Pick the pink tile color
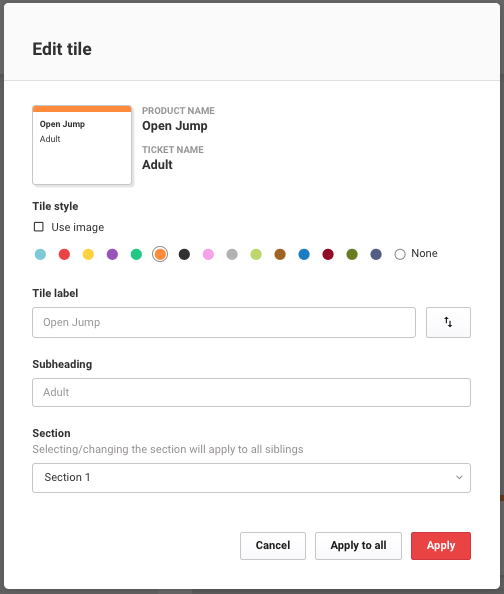The width and height of the screenshot is (504, 594). click(208, 254)
